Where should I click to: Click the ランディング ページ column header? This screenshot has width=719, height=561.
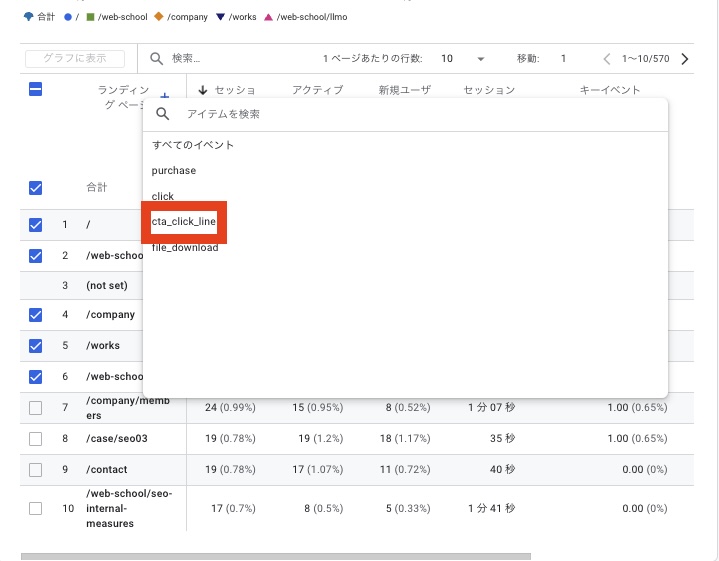pyautogui.click(x=123, y=97)
